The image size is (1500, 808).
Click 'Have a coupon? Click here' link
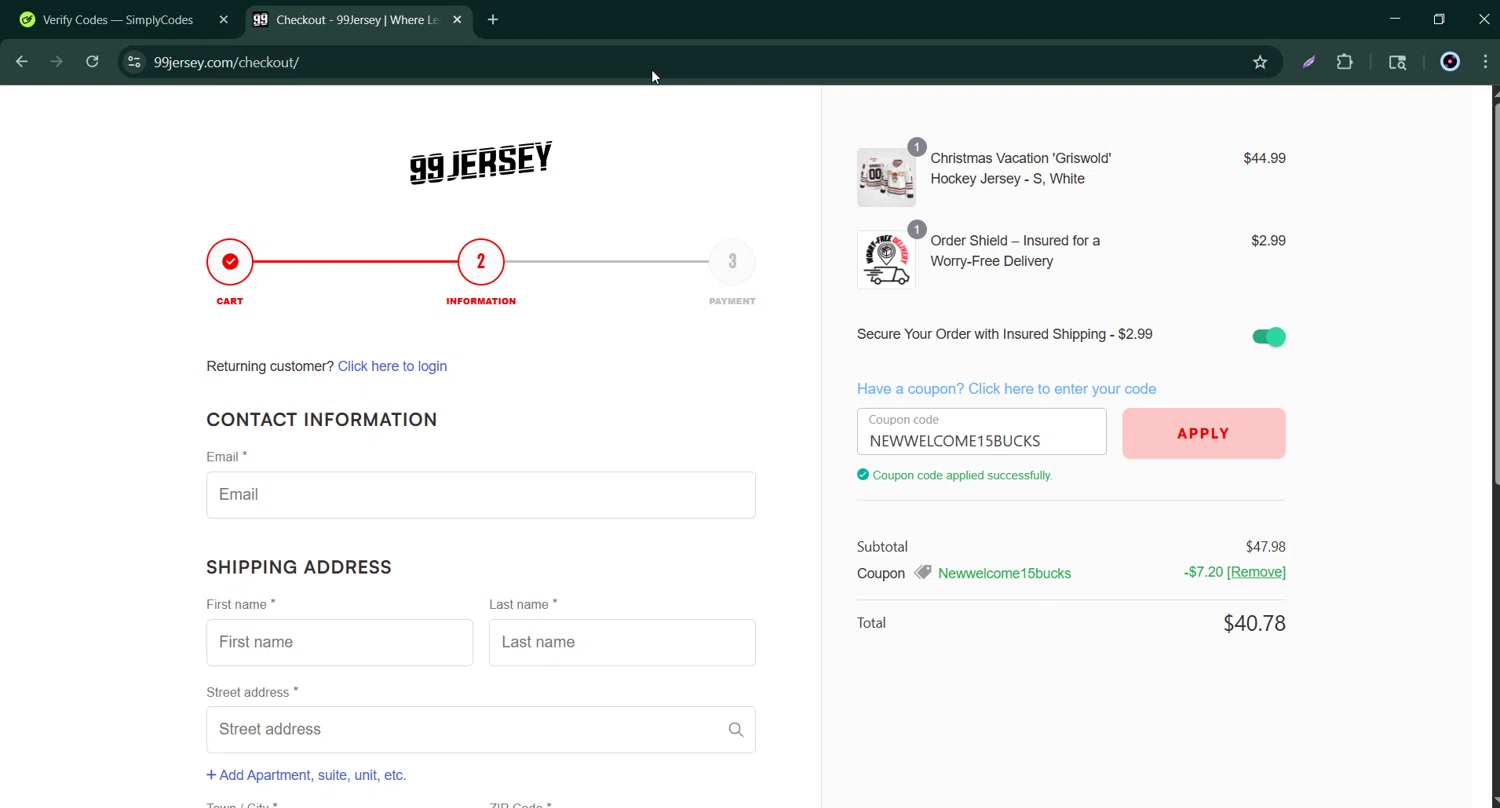tap(1006, 389)
